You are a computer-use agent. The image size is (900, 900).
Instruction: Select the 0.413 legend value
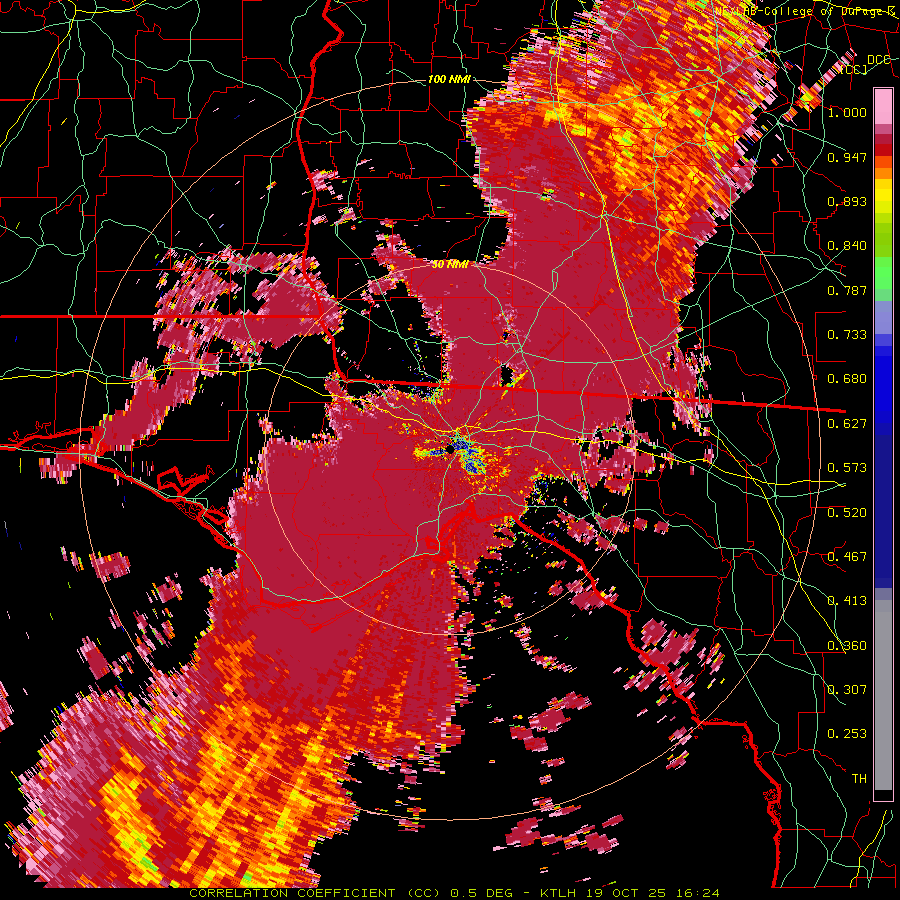tap(847, 600)
